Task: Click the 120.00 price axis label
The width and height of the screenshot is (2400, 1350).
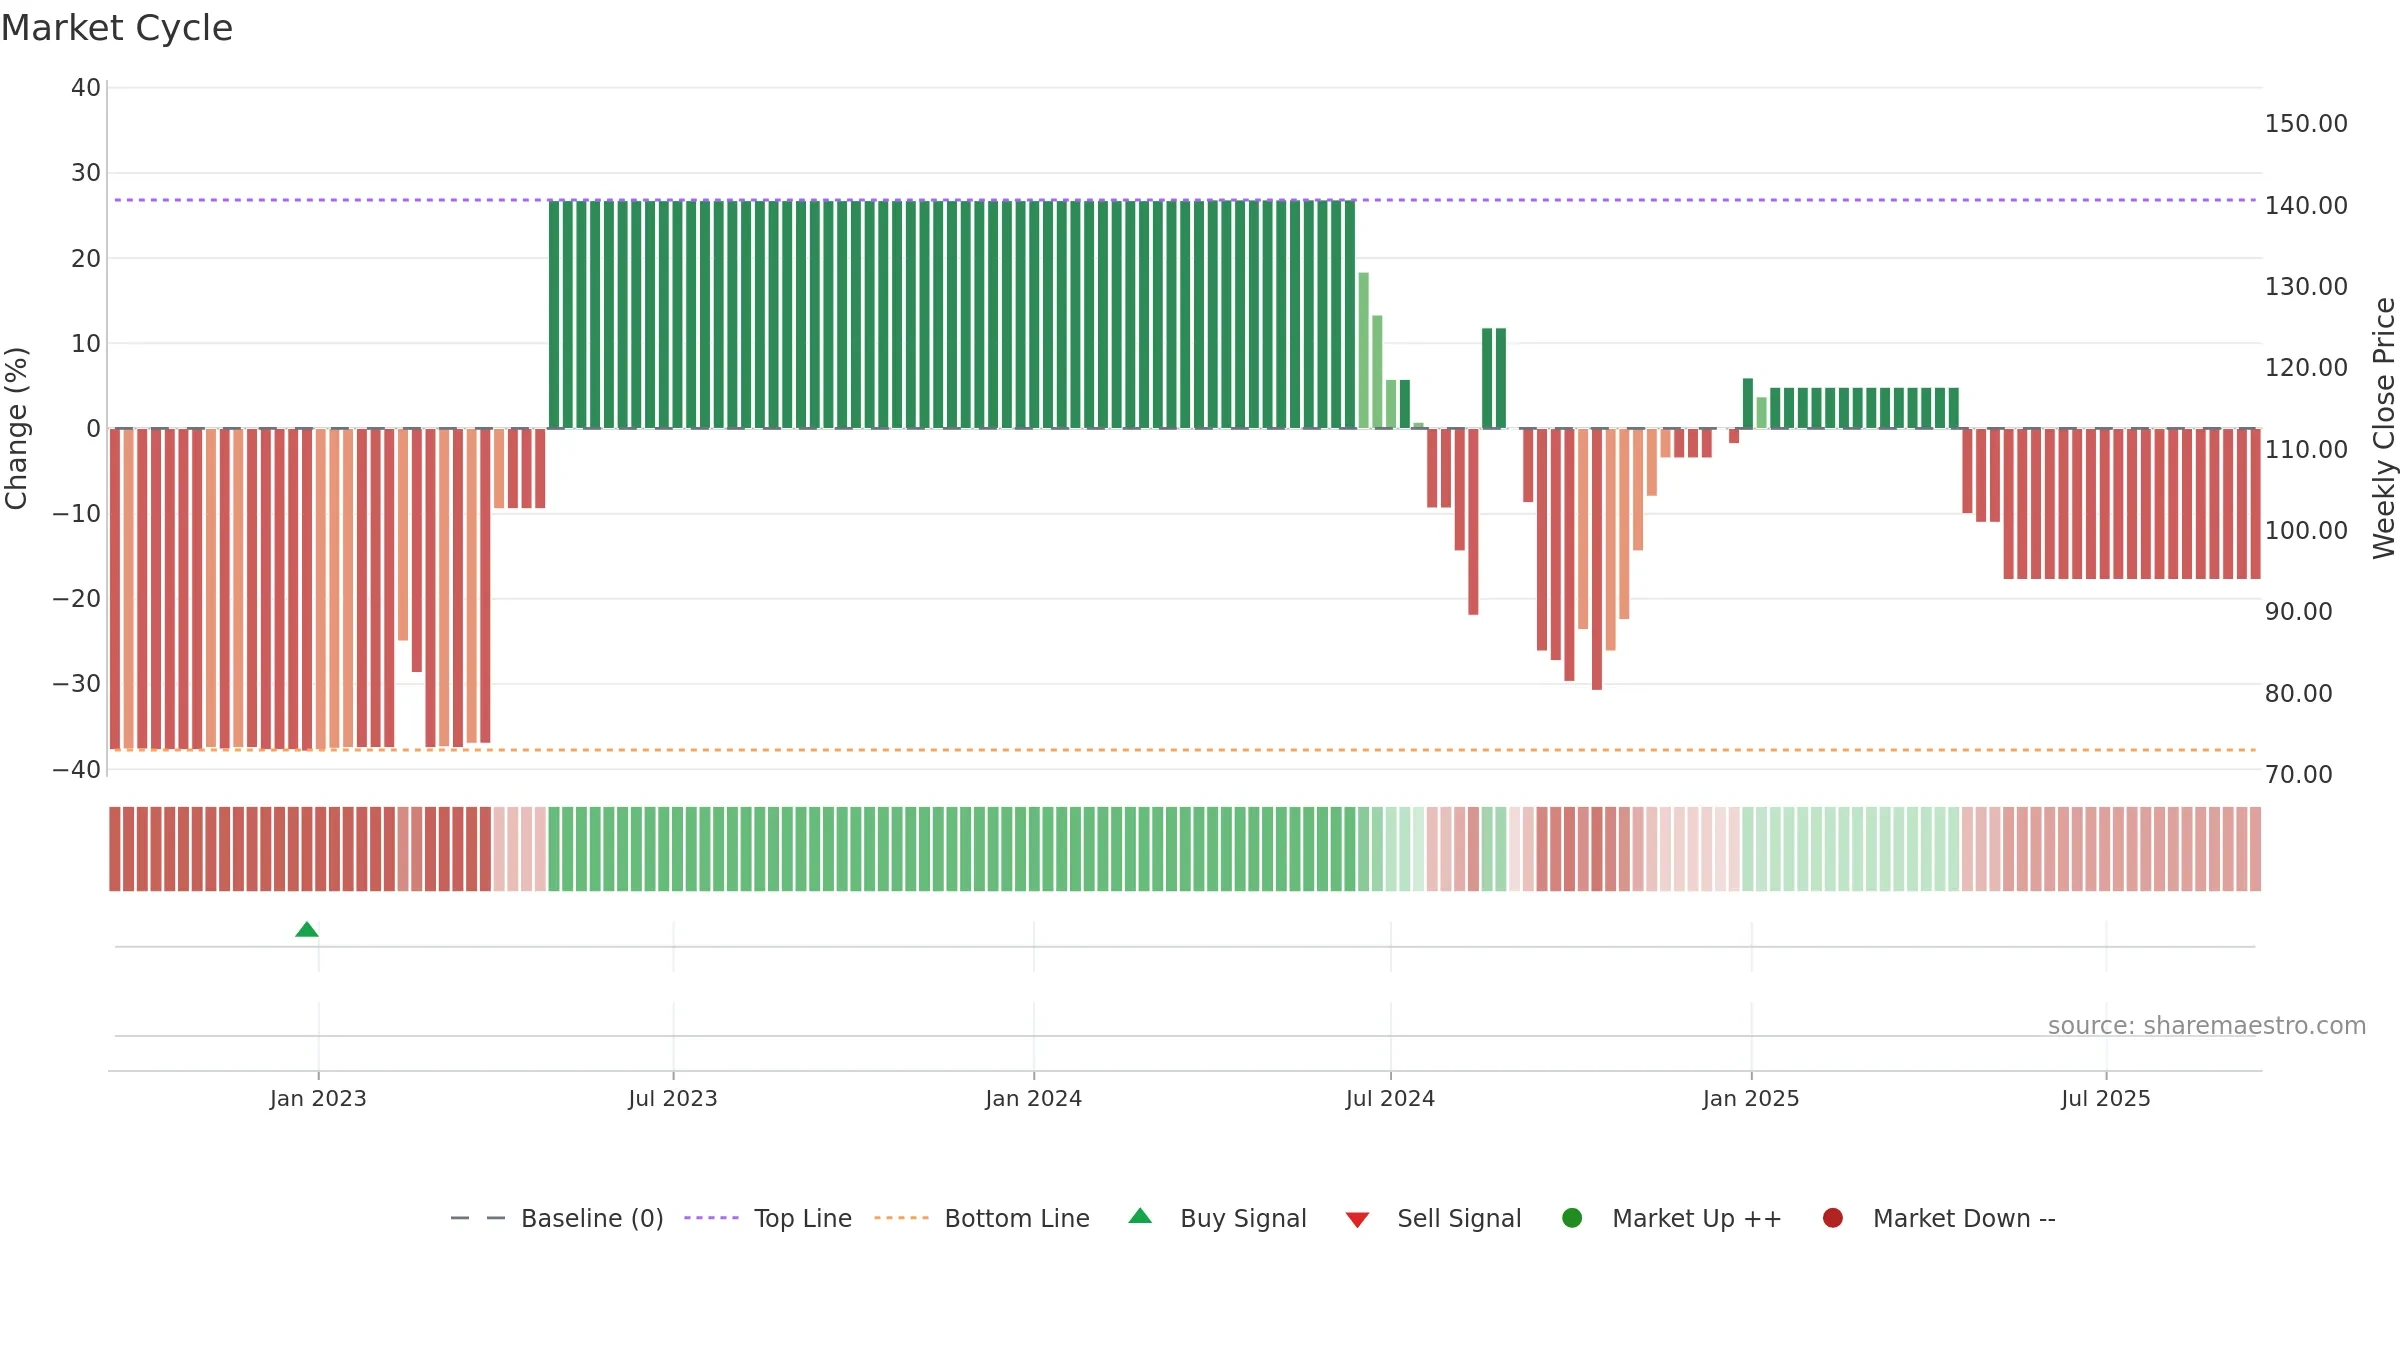Action: pos(2306,368)
